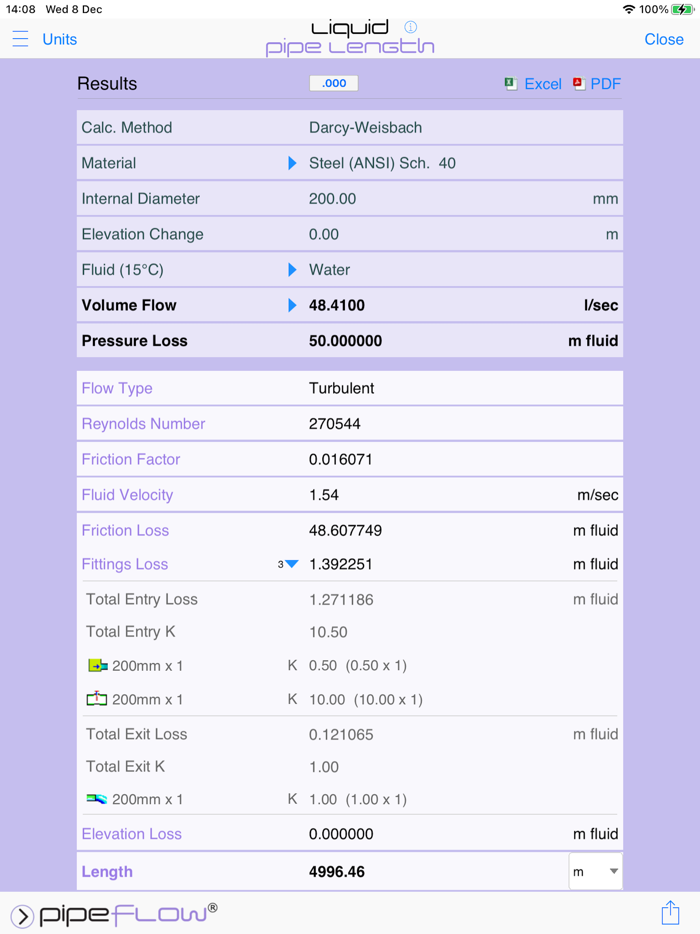Image resolution: width=700 pixels, height=934 pixels.
Task: Tap the Internal Diameter value 200.00
Action: [332, 199]
